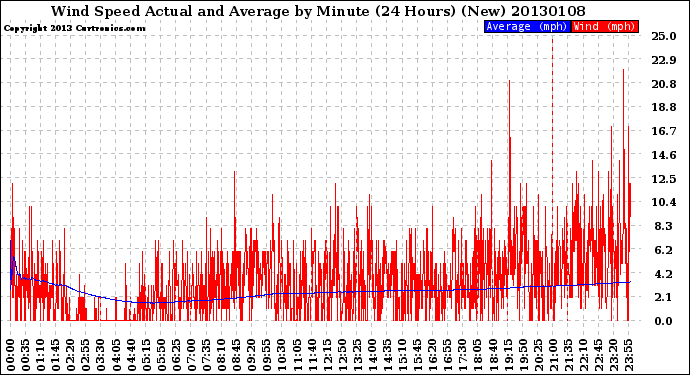Click the 02:20 time axis label
This screenshot has width=690, height=375.
coord(70,355)
